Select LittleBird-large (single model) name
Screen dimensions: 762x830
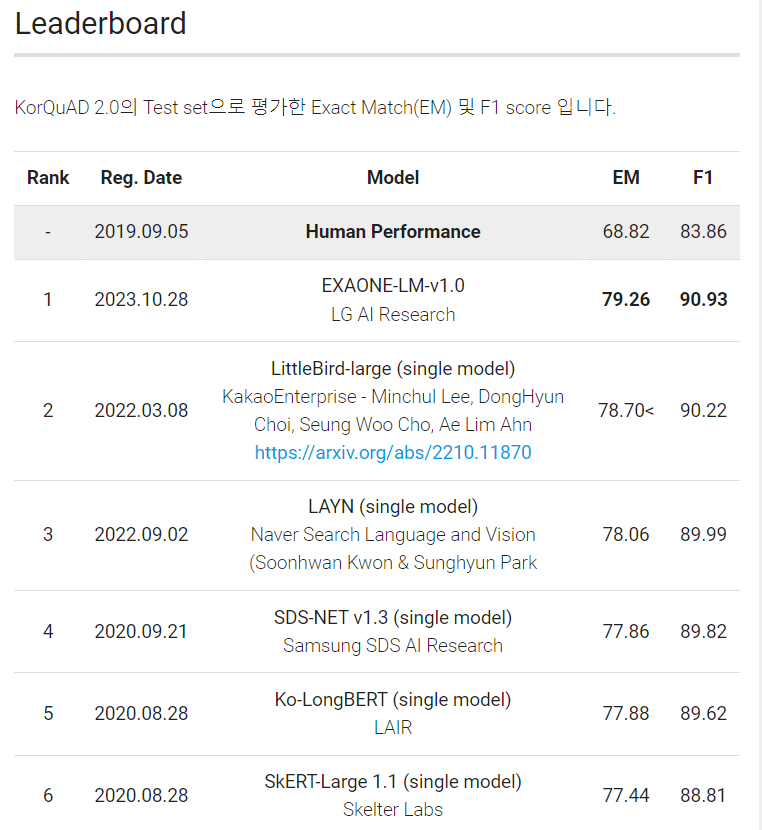point(393,369)
